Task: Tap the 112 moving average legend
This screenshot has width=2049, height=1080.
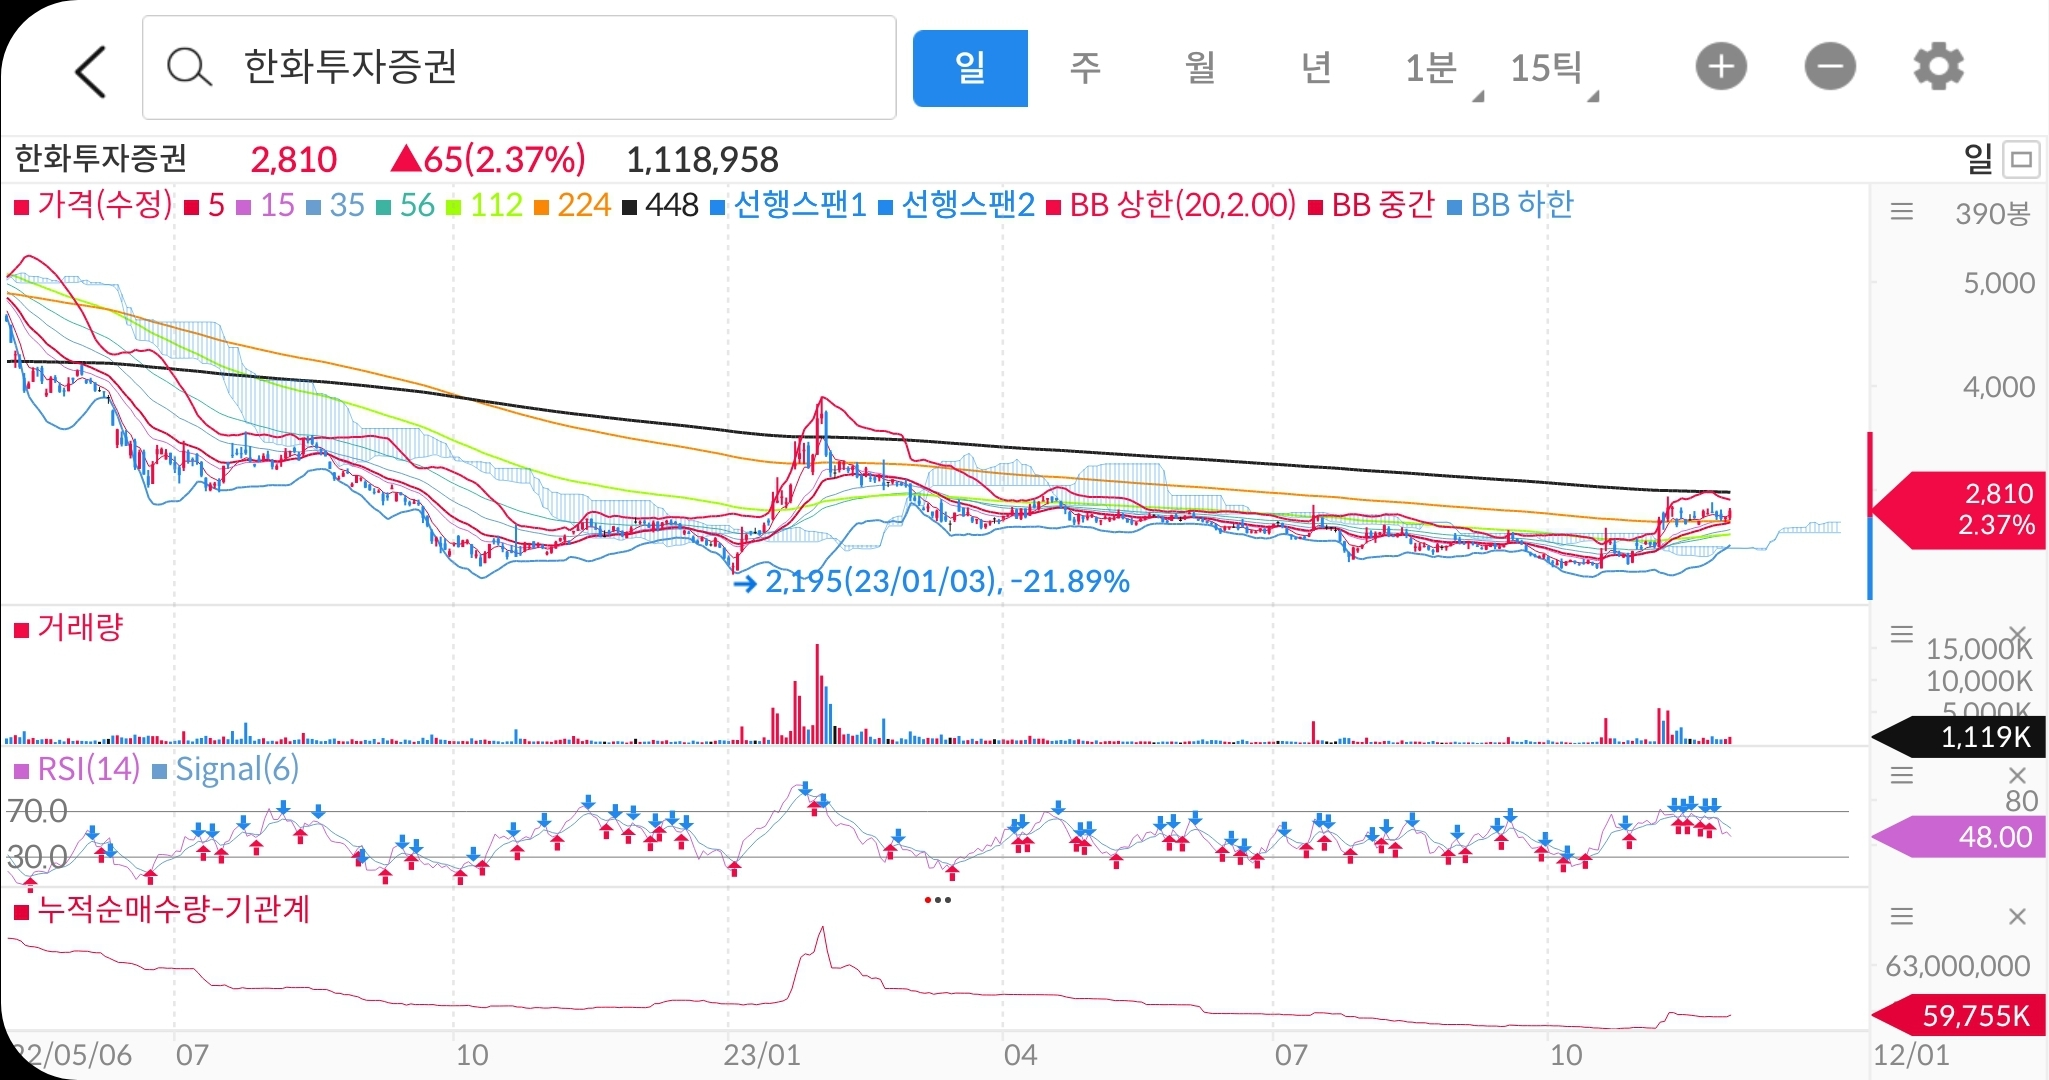Action: coord(485,205)
